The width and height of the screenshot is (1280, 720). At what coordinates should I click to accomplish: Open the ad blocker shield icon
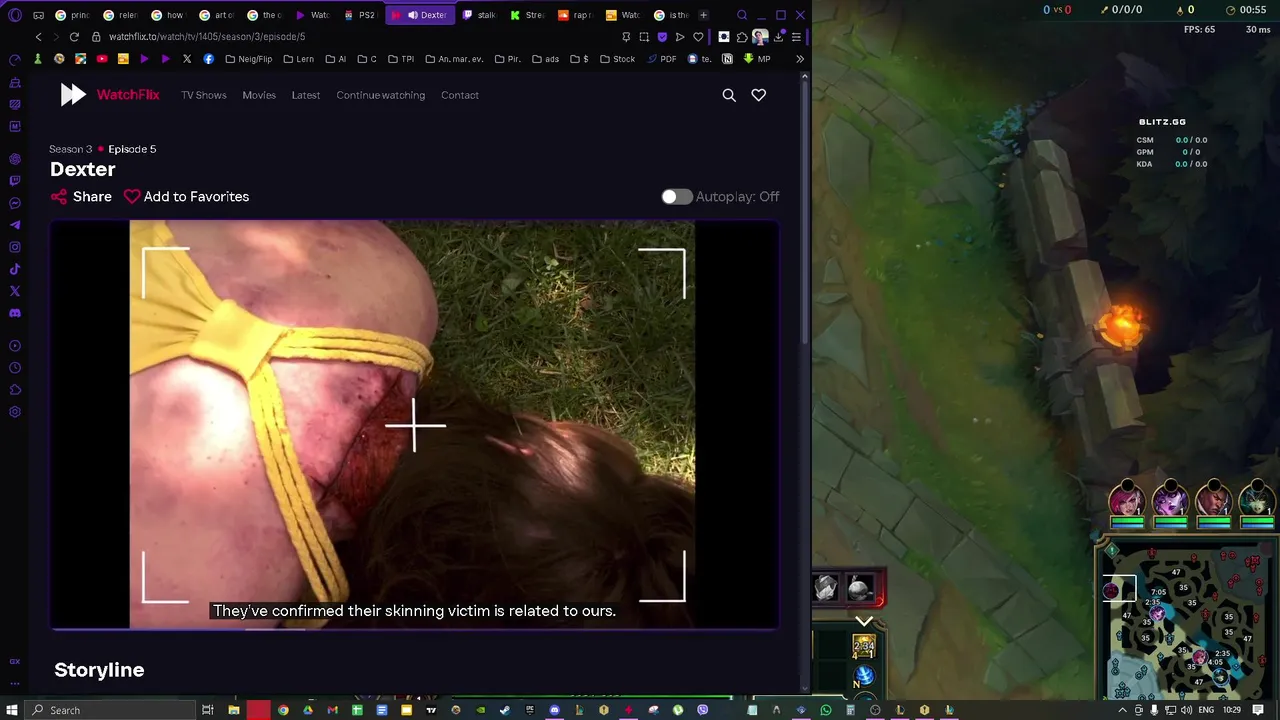(662, 37)
